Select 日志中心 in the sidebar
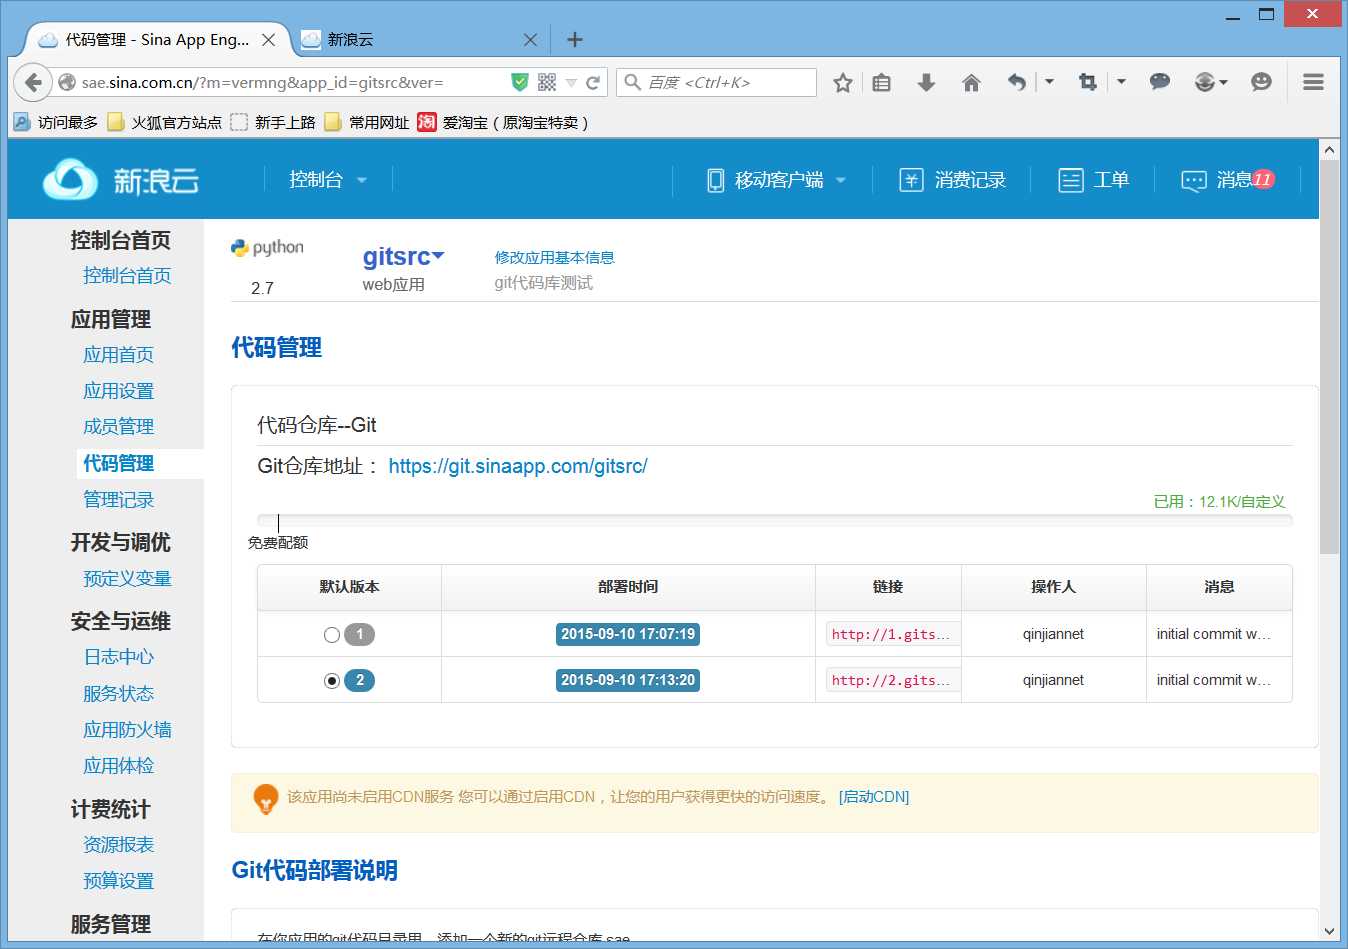The width and height of the screenshot is (1348, 949). coord(118,657)
